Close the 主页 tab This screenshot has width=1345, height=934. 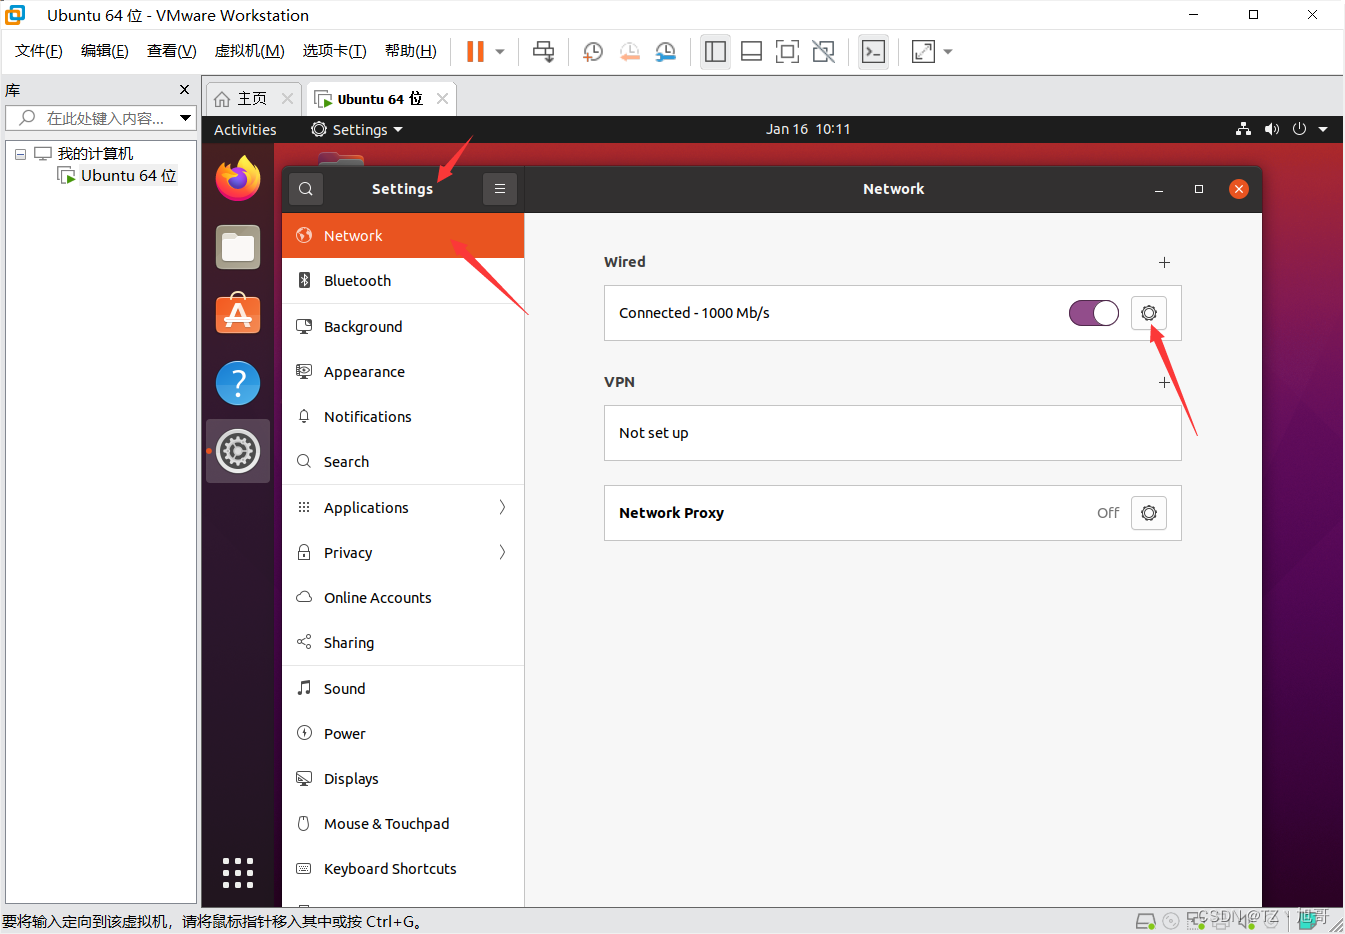coord(287,98)
